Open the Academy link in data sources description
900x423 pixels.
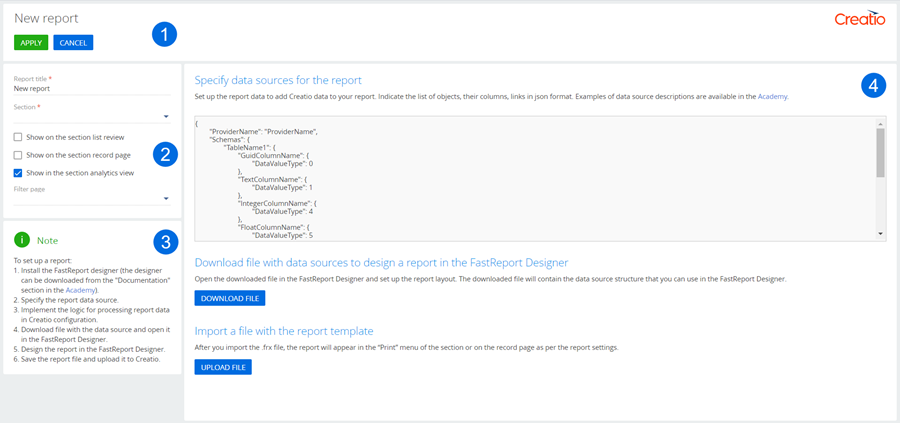[772, 97]
